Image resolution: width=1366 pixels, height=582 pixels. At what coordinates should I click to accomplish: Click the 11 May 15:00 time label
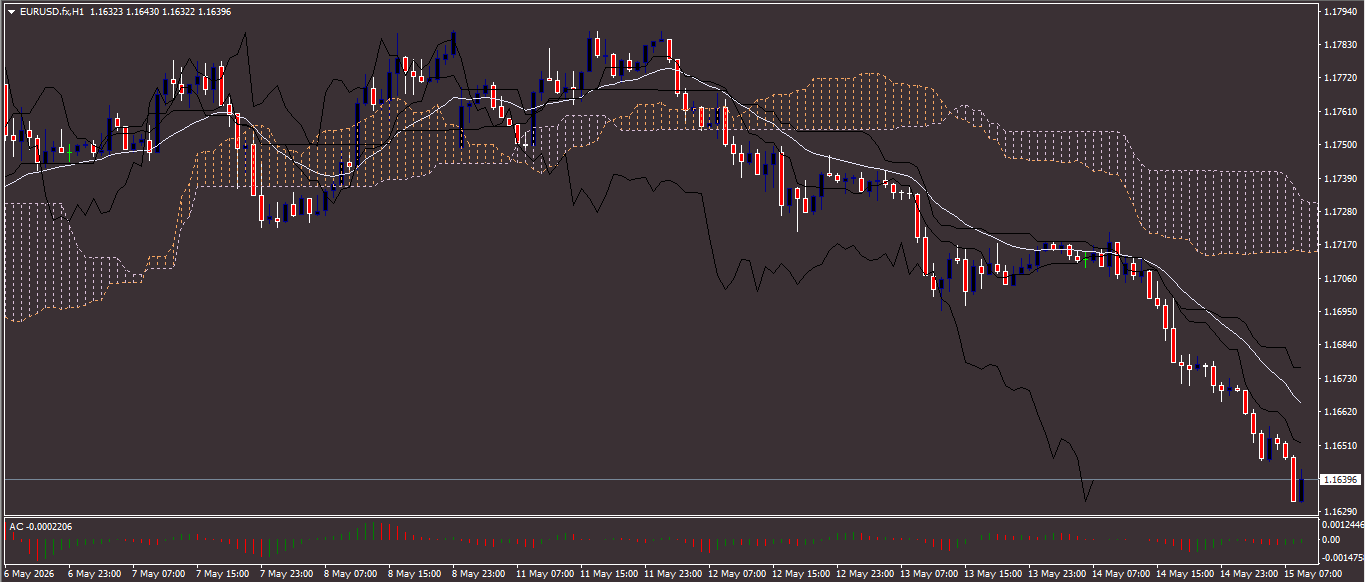tap(609, 575)
